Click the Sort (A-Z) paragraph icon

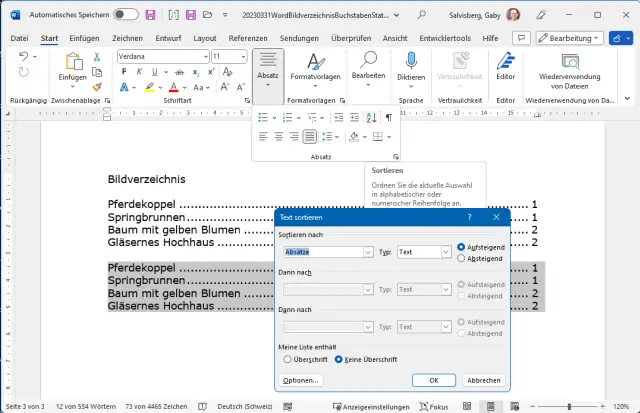[370, 118]
